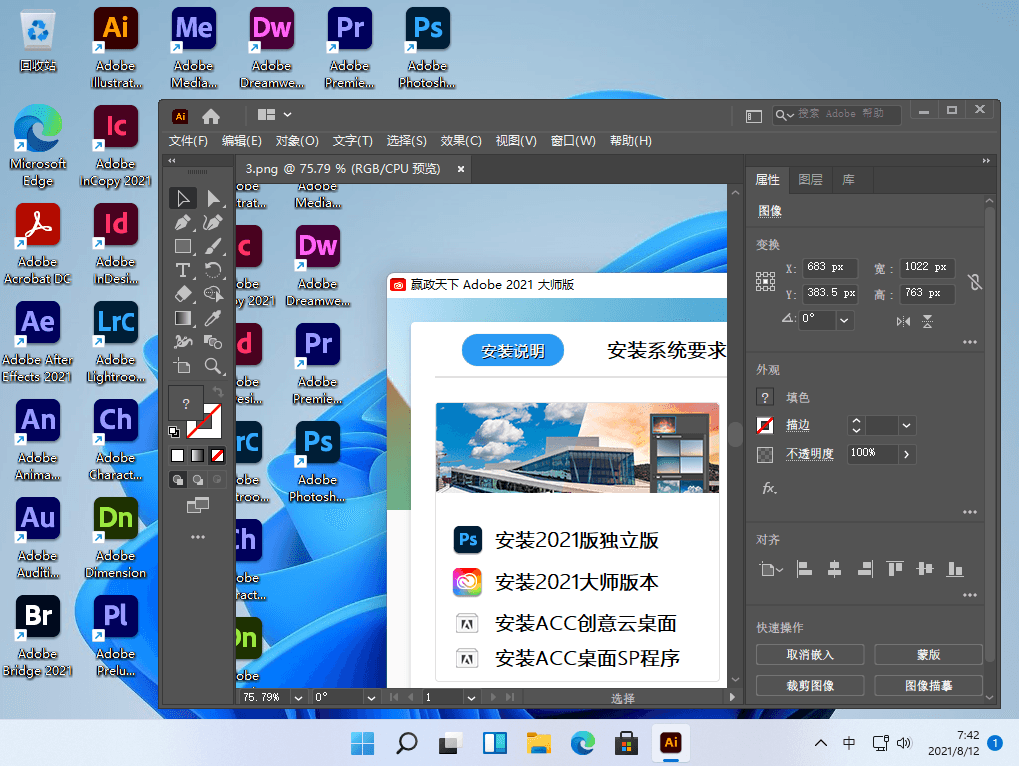Click Horizontal align center icon
Image resolution: width=1019 pixels, height=766 pixels.
click(x=834, y=569)
